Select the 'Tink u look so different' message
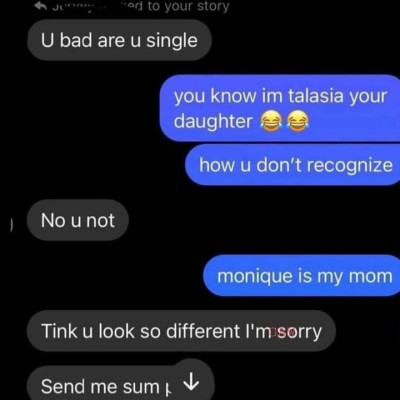This screenshot has width=400, height=400. click(x=181, y=331)
